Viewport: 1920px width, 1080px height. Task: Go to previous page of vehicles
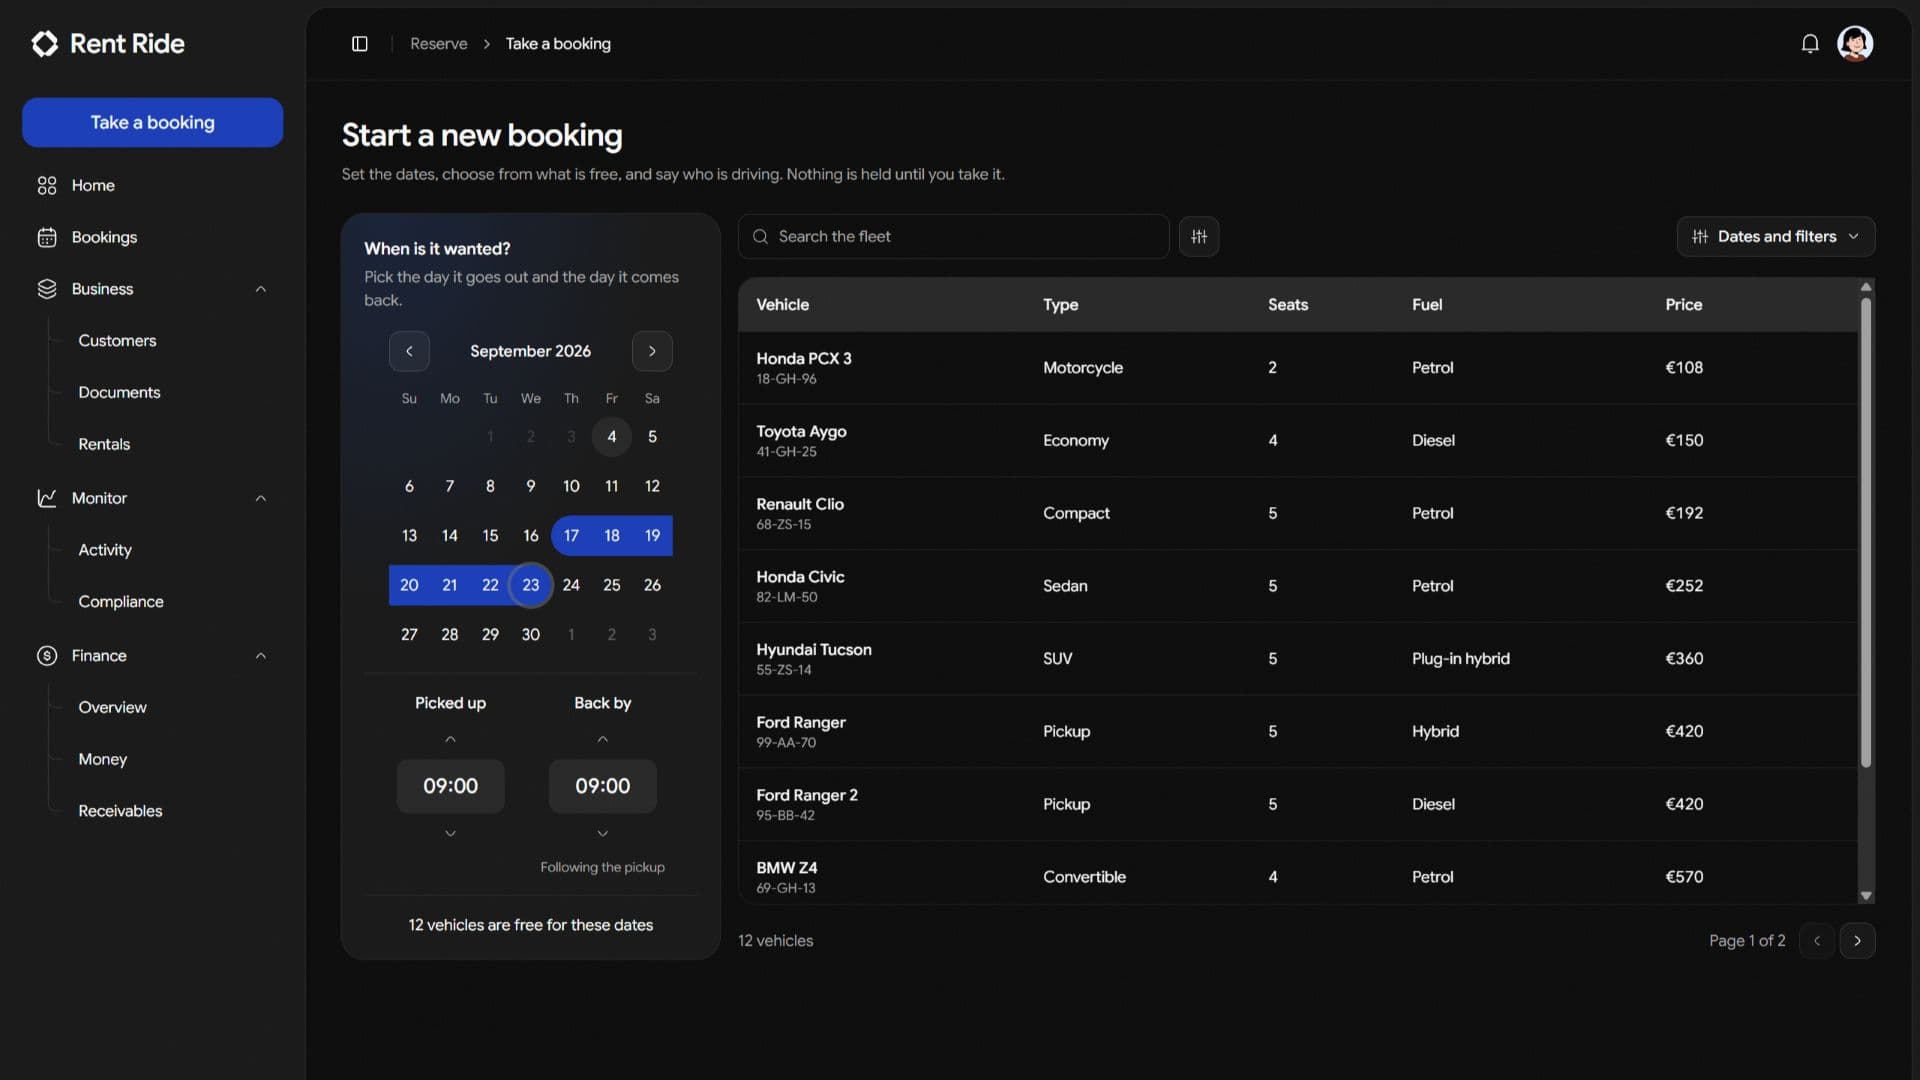click(1816, 941)
